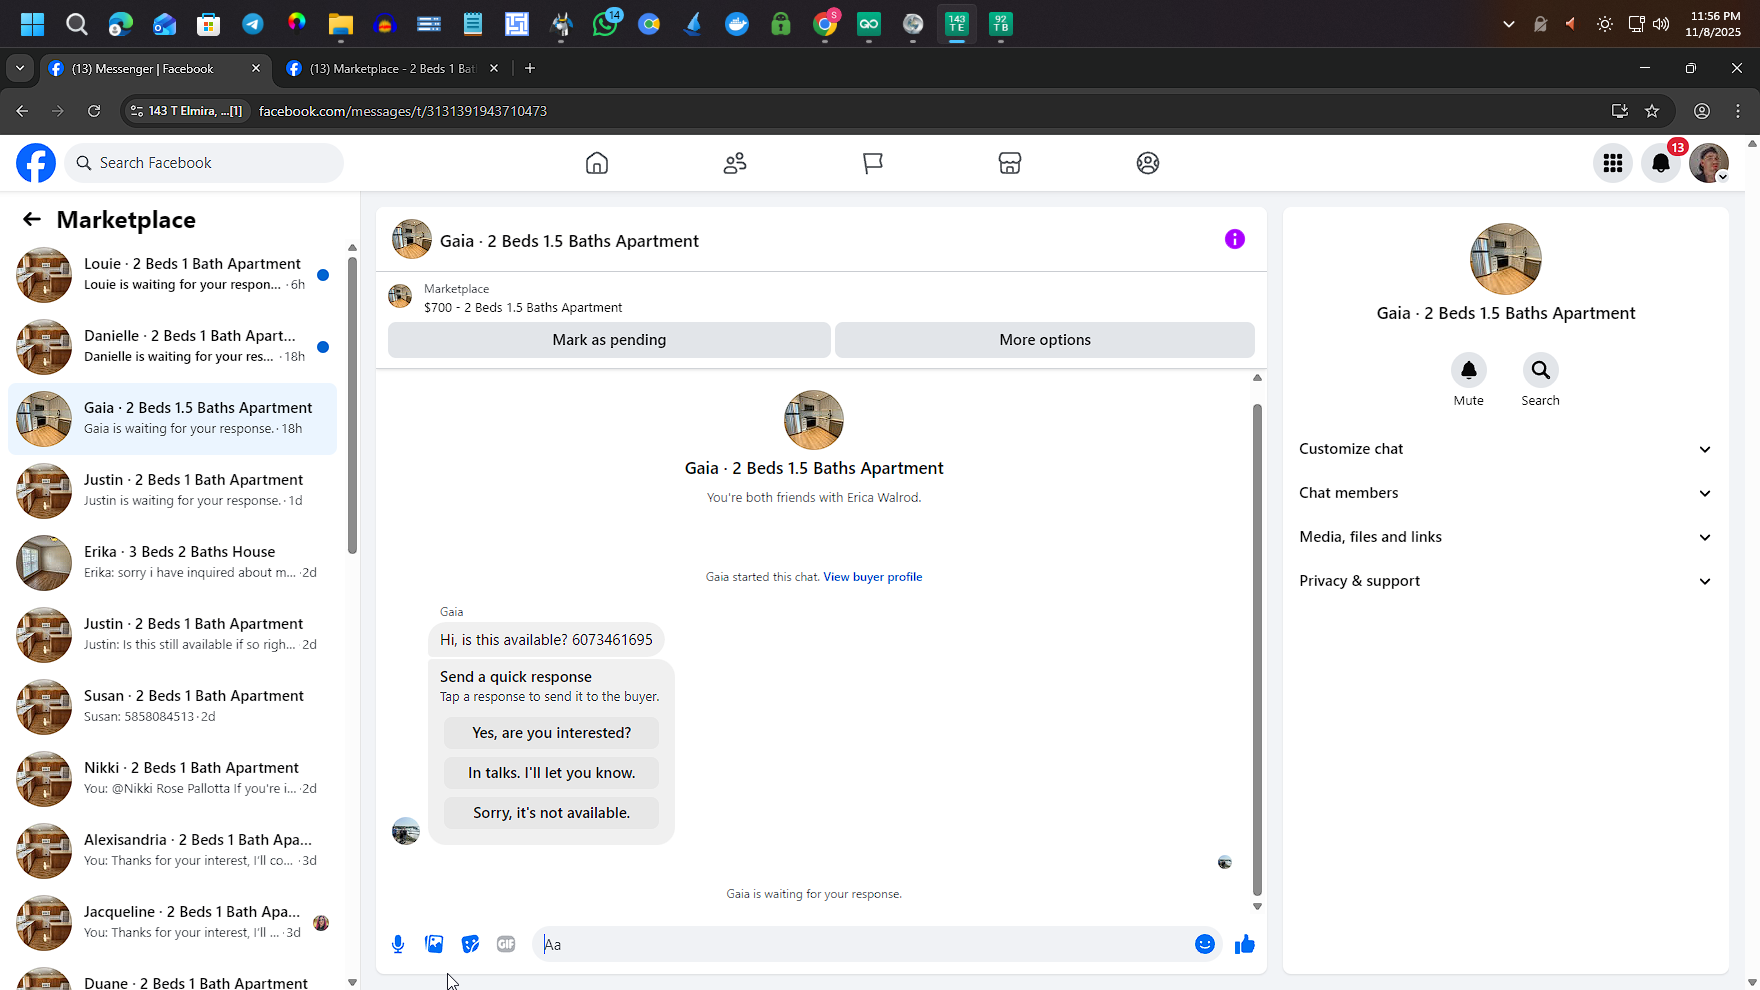Open the View buyer profile link
Image resolution: width=1760 pixels, height=990 pixels.
click(x=872, y=577)
